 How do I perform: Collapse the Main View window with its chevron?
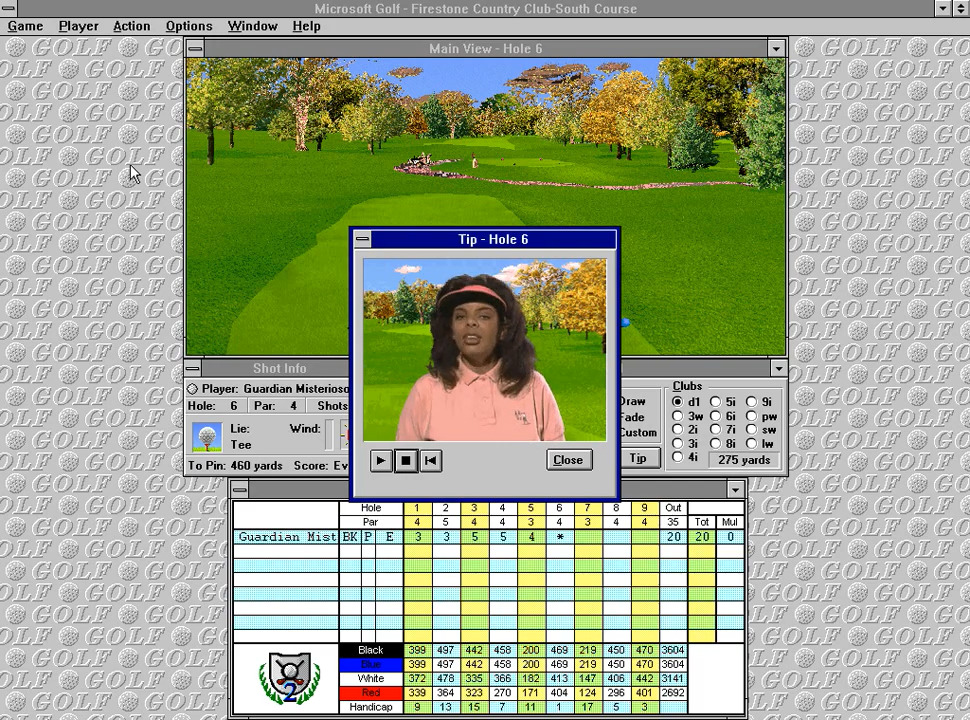click(x=776, y=48)
